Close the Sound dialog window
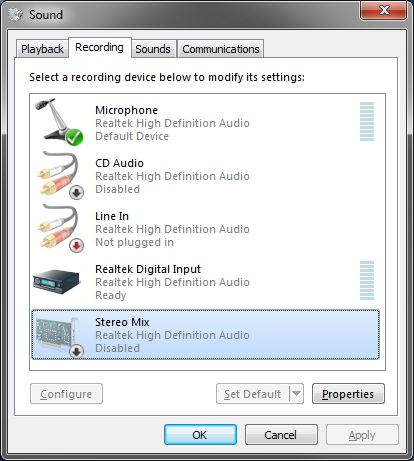 click(x=383, y=10)
